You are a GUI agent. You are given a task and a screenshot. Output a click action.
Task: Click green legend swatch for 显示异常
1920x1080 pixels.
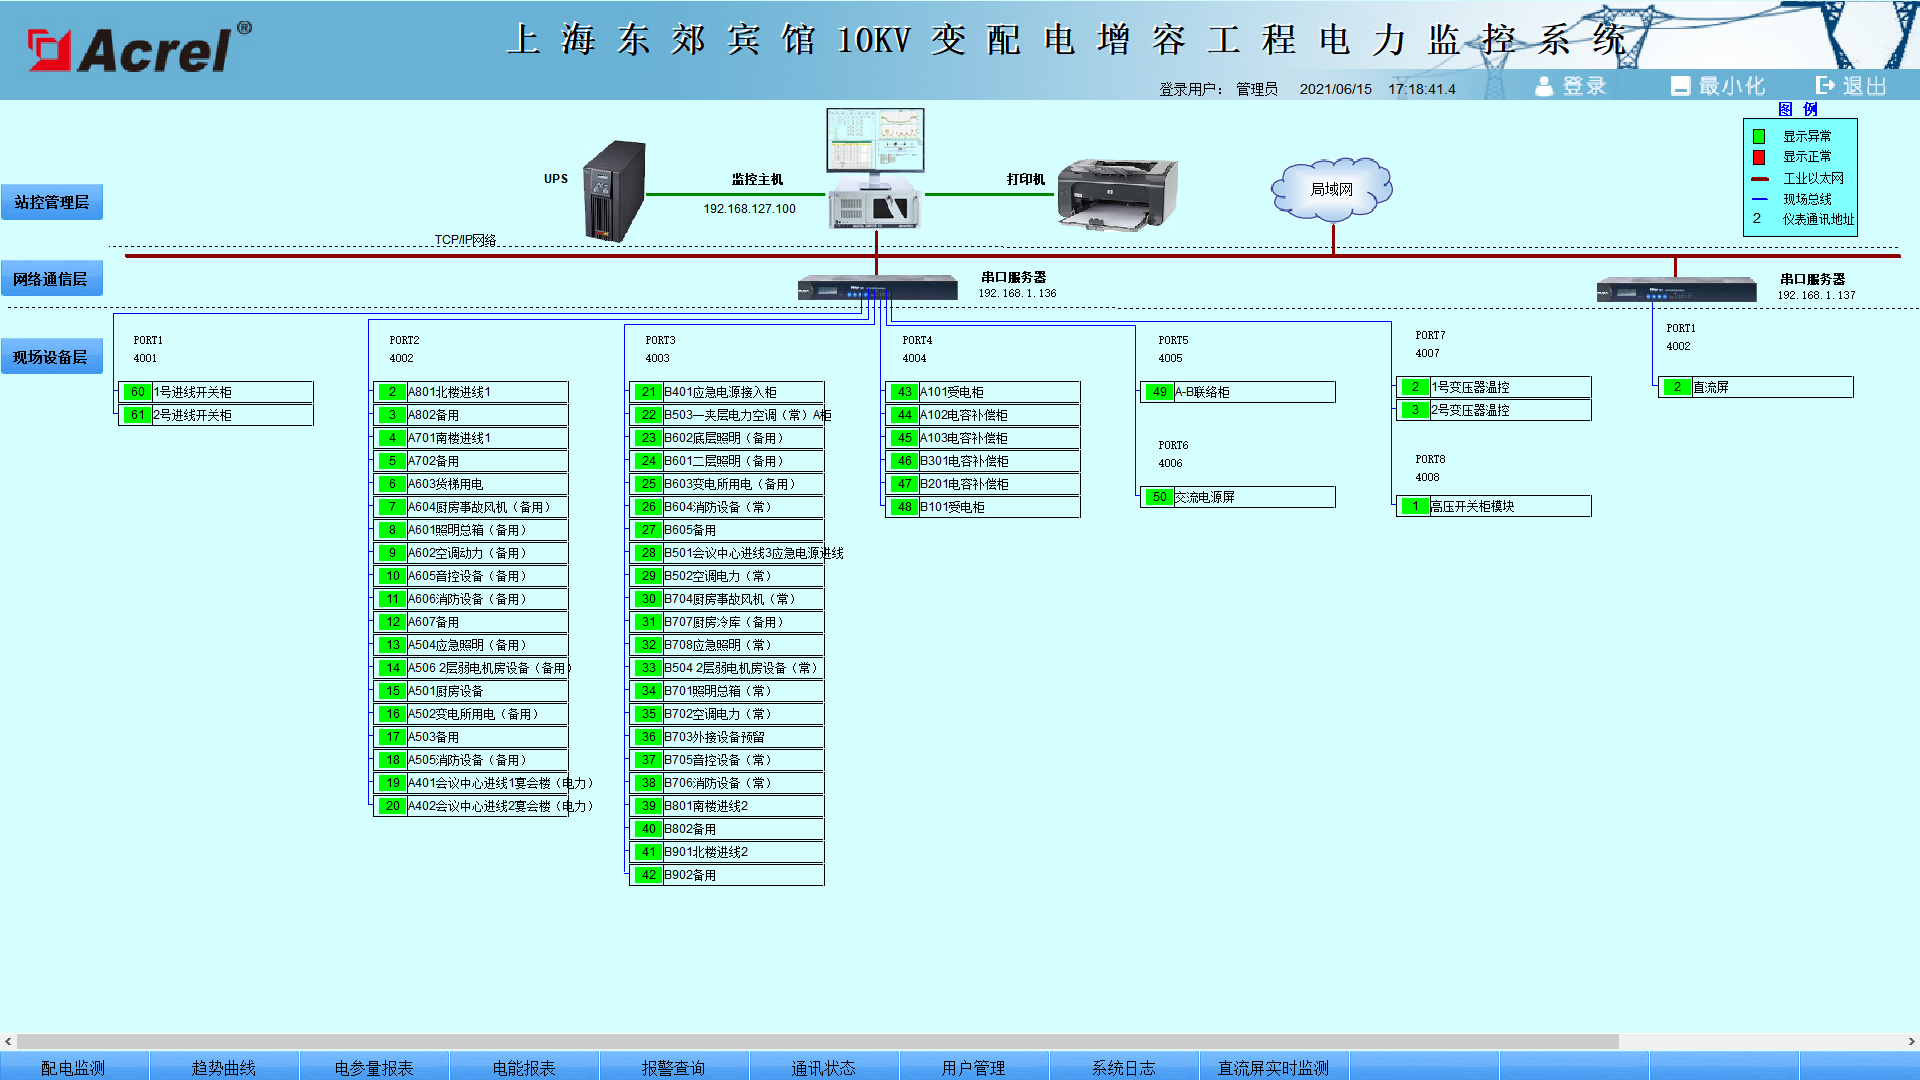point(1759,136)
